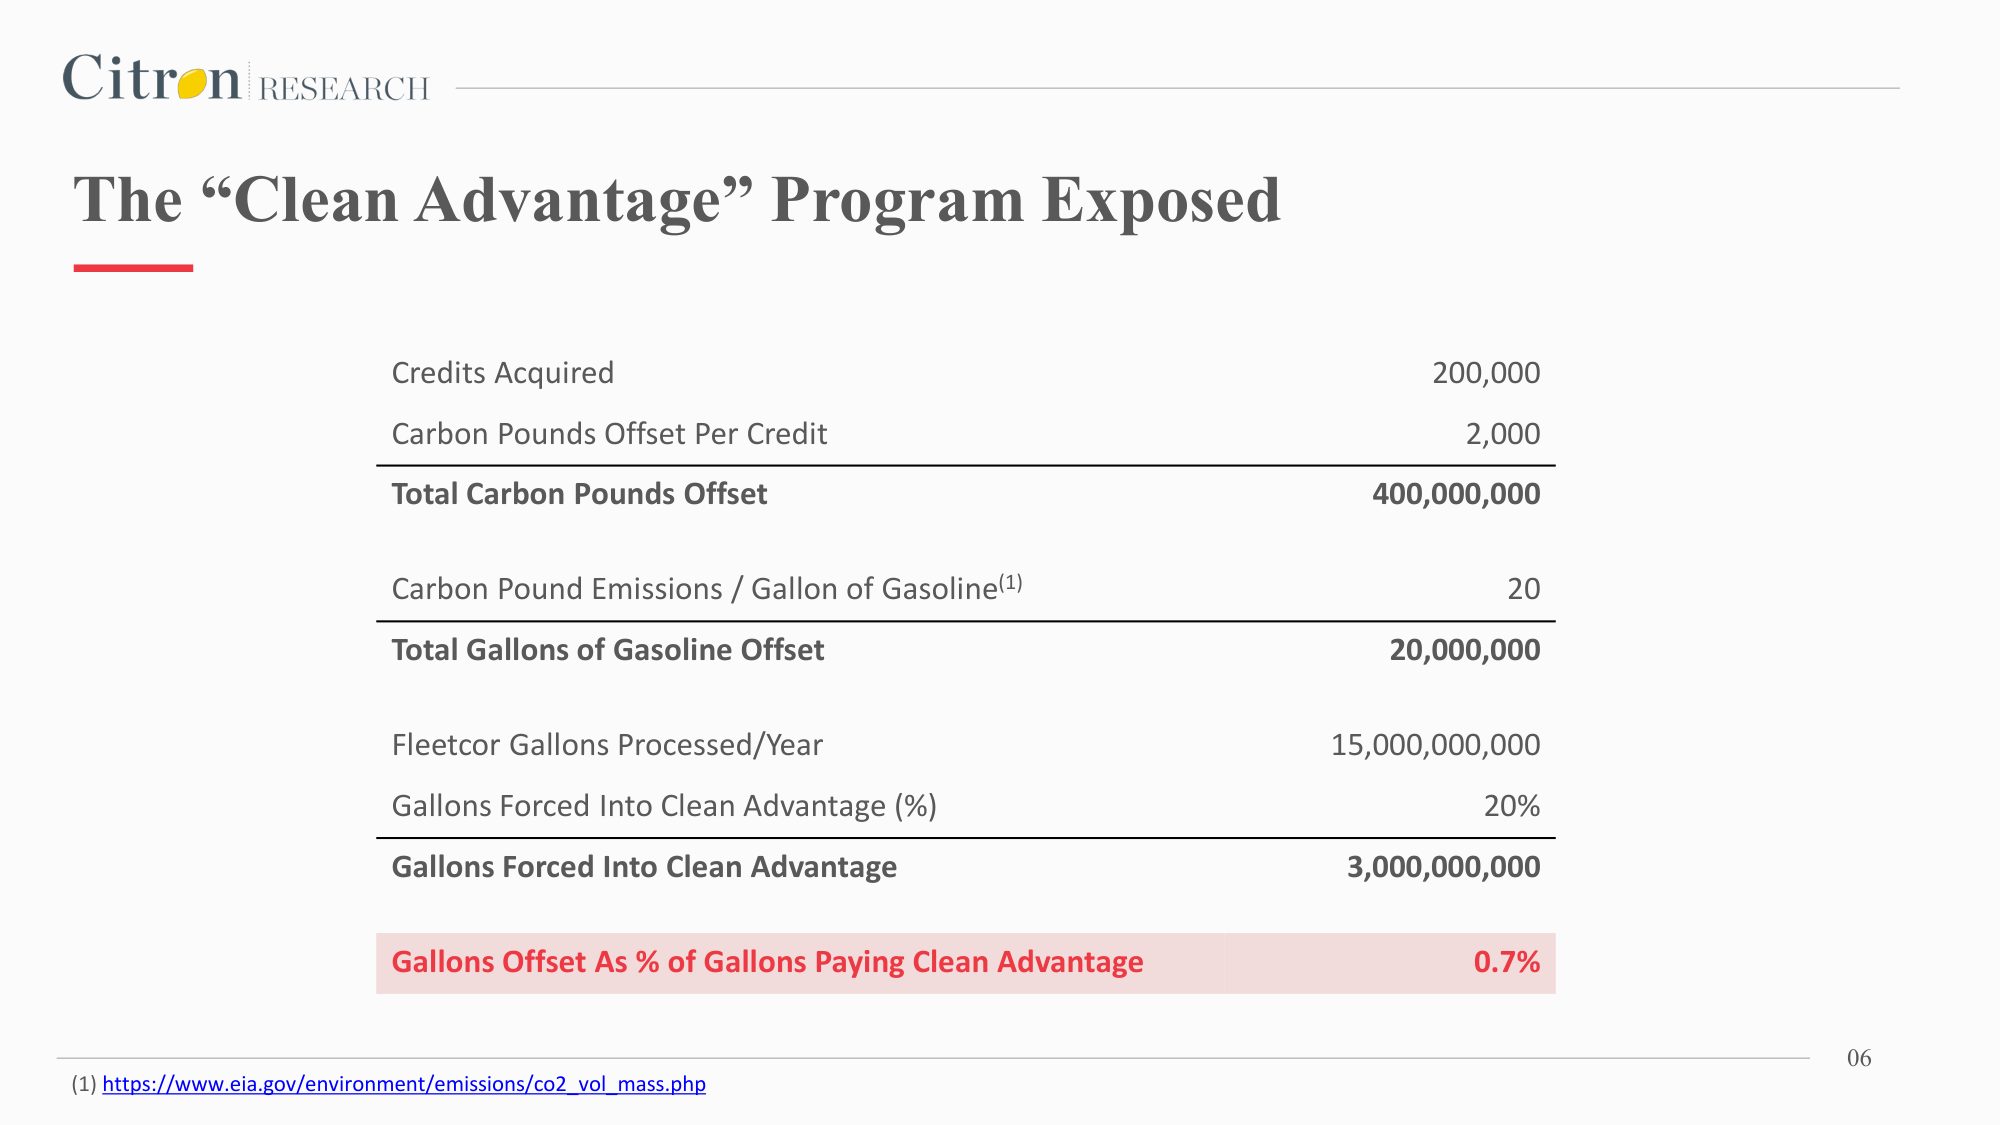Click "Fleetcor Gallons Processed/Year" label
The width and height of the screenshot is (2000, 1125).
[x=607, y=745]
